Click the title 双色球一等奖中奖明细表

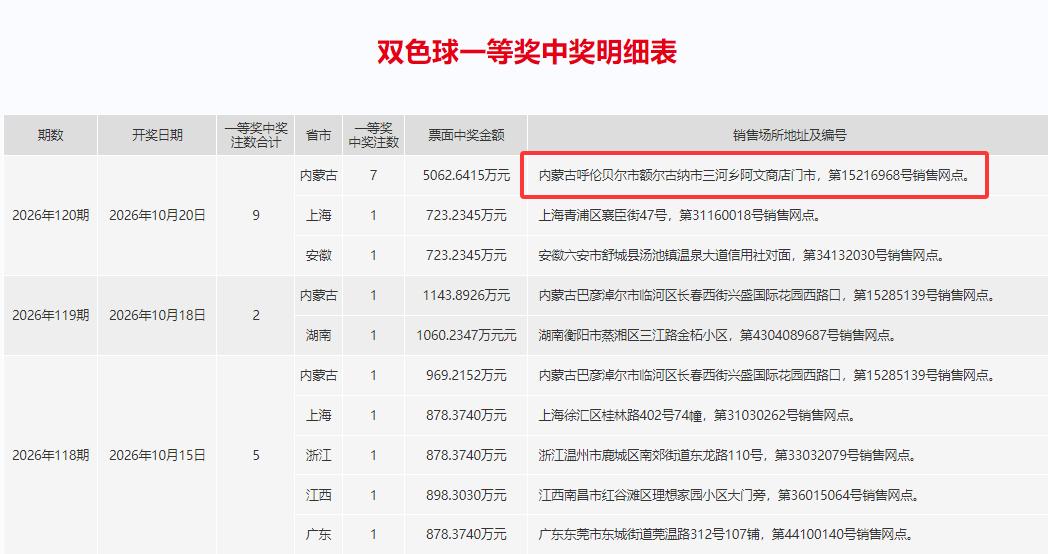pos(527,52)
